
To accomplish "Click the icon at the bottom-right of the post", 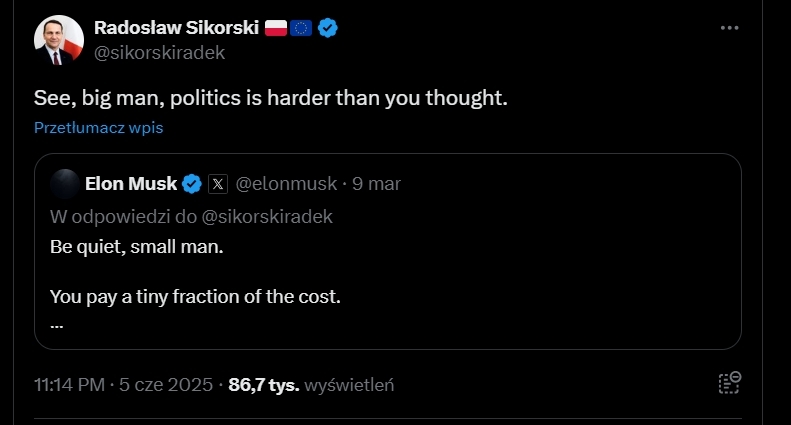I will 729,383.
